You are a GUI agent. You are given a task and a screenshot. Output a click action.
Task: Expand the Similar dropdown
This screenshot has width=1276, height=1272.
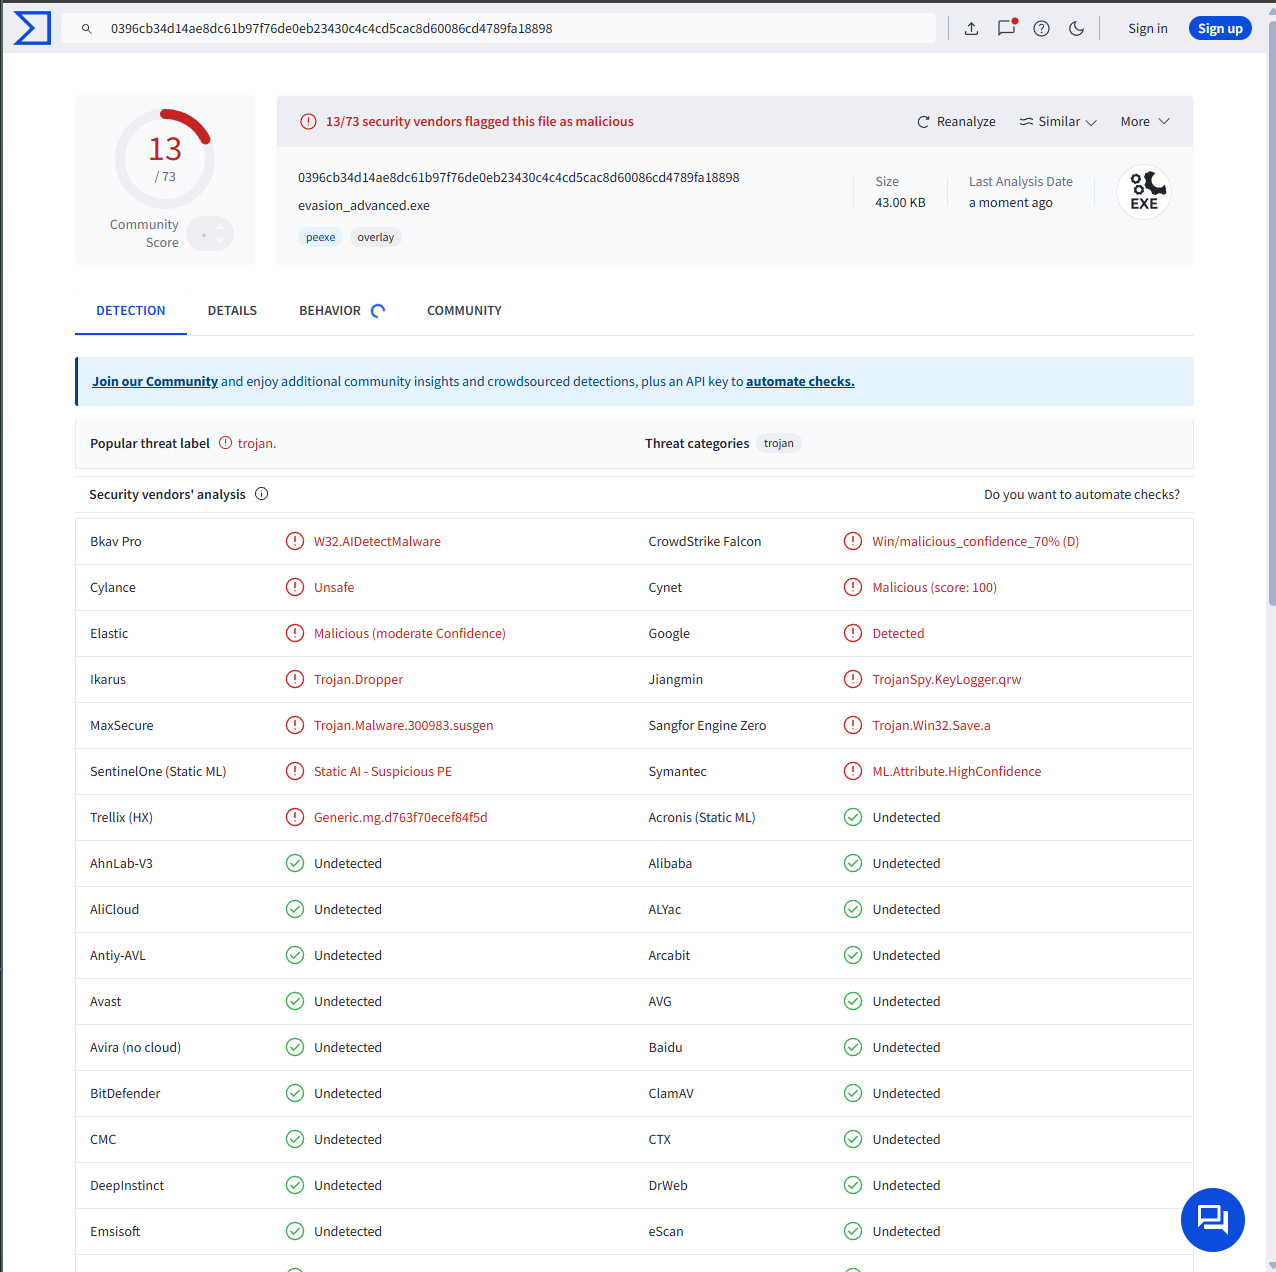coord(1058,121)
